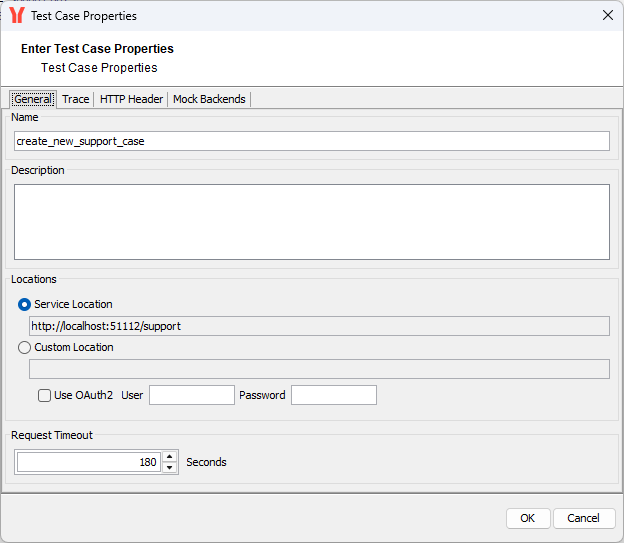The width and height of the screenshot is (624, 543).
Task: Click inside the Description text area
Action: coord(311,221)
